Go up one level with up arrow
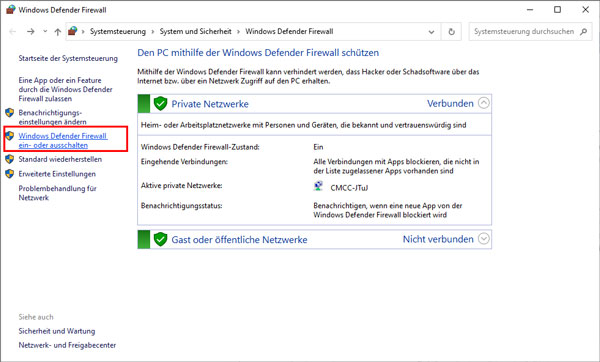This screenshot has width=600, height=362. (57, 32)
